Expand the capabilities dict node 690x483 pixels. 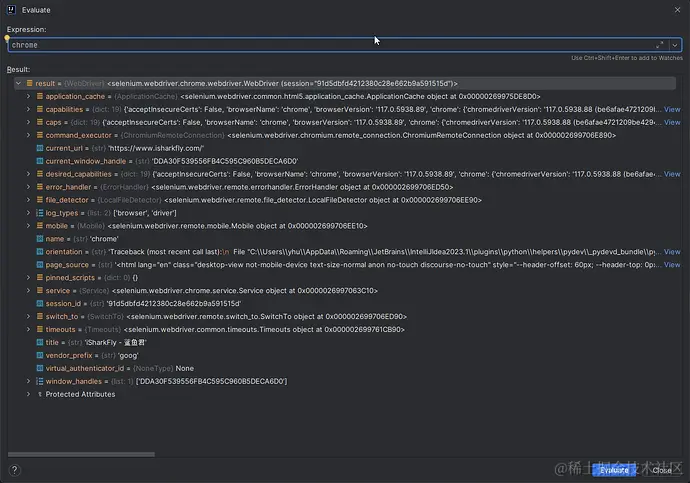point(28,109)
